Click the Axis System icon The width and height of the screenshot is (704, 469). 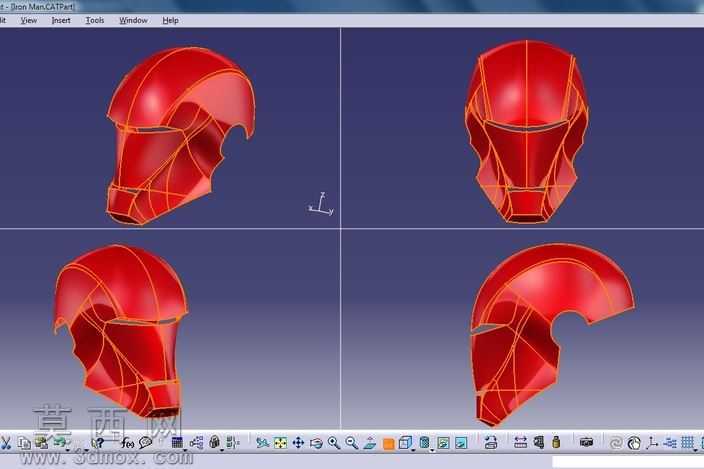(652, 443)
